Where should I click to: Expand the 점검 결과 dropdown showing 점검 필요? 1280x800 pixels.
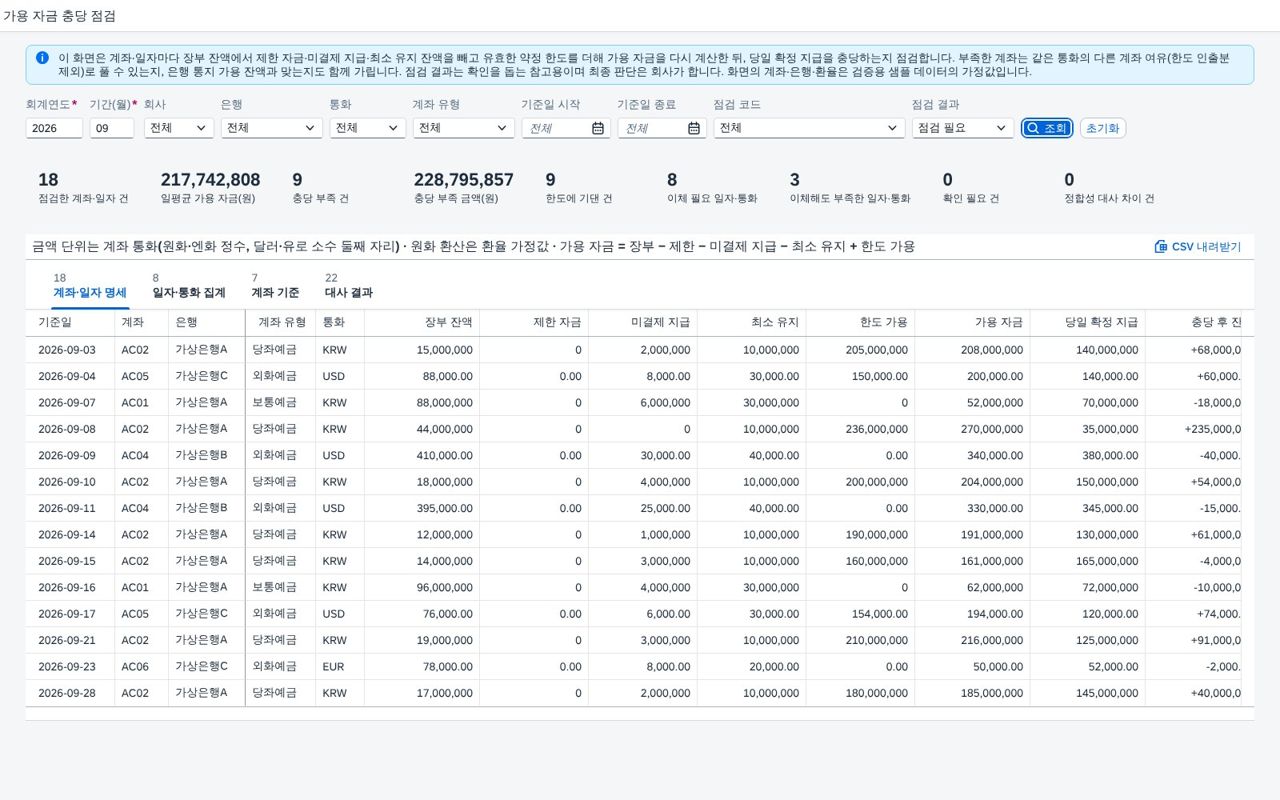pos(962,128)
